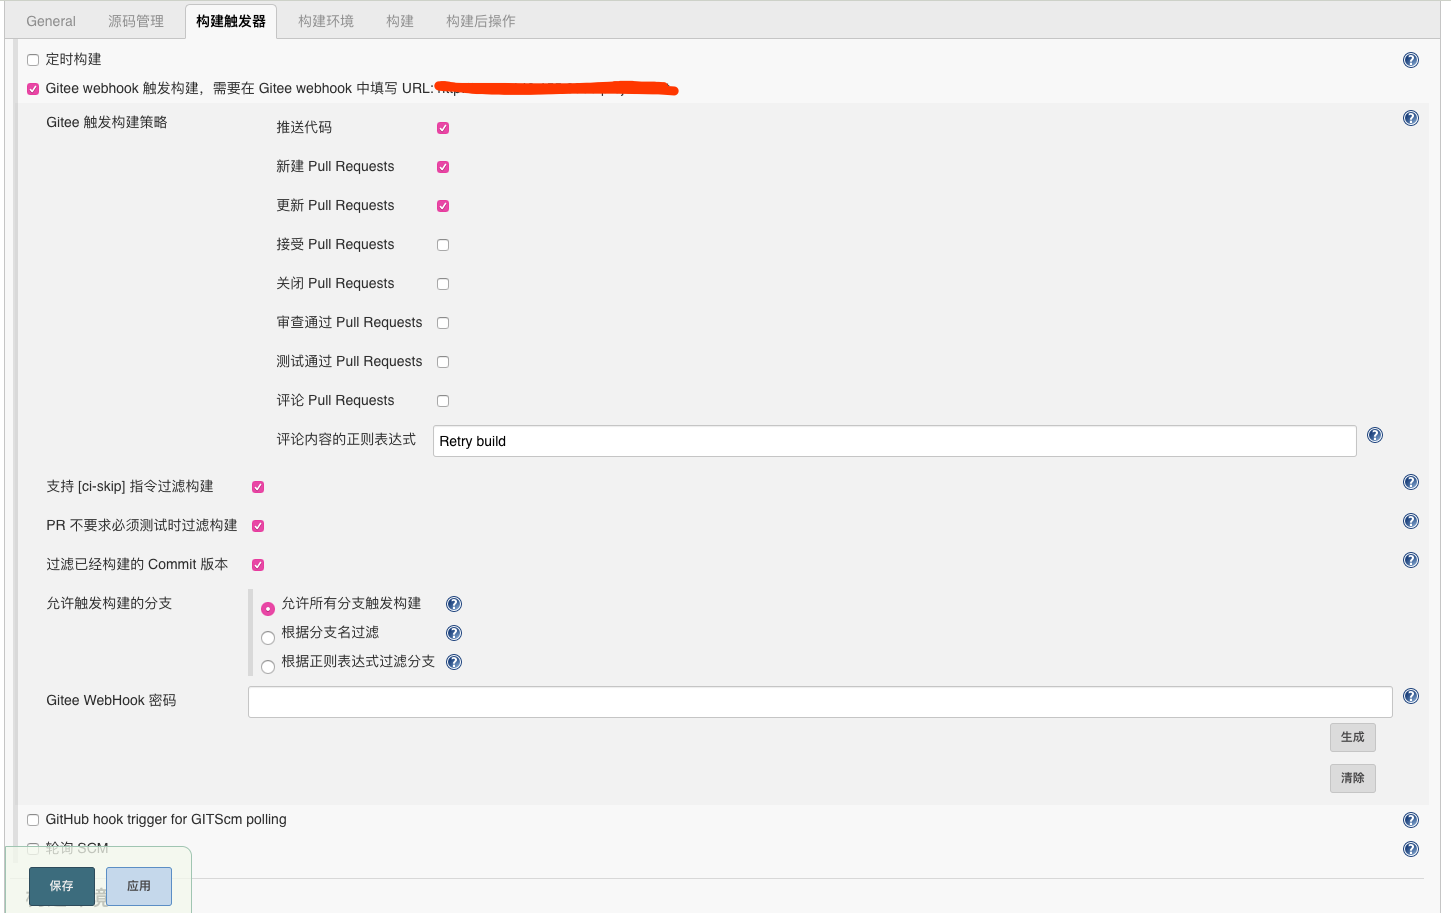Uncheck the 推送代码 checkbox

(443, 128)
